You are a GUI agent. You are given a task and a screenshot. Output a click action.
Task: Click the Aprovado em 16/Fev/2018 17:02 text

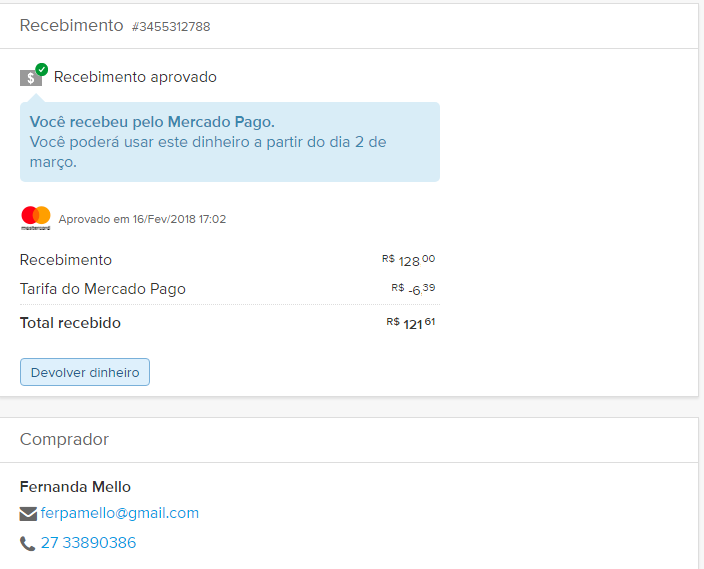tap(142, 219)
